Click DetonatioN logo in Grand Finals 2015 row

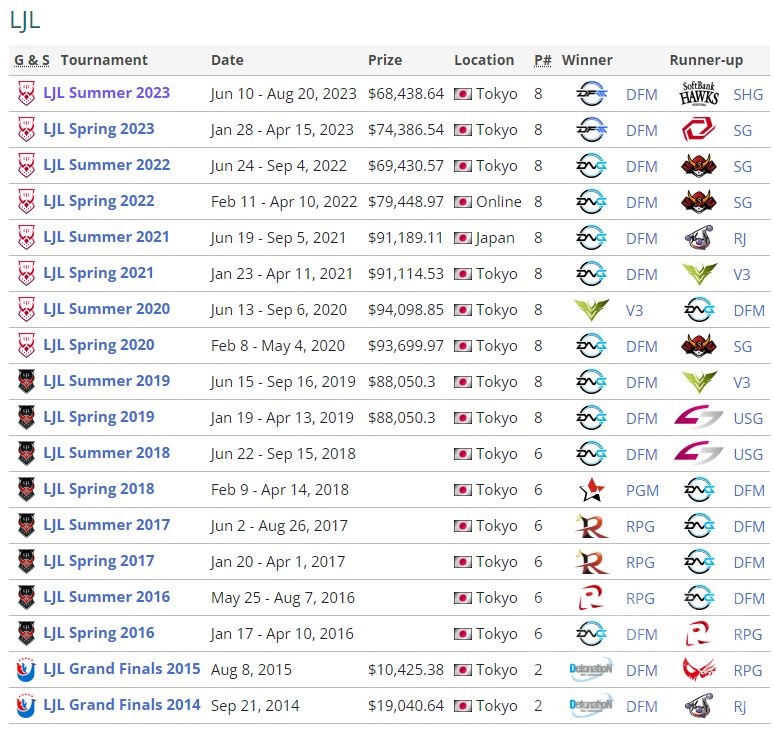591,670
